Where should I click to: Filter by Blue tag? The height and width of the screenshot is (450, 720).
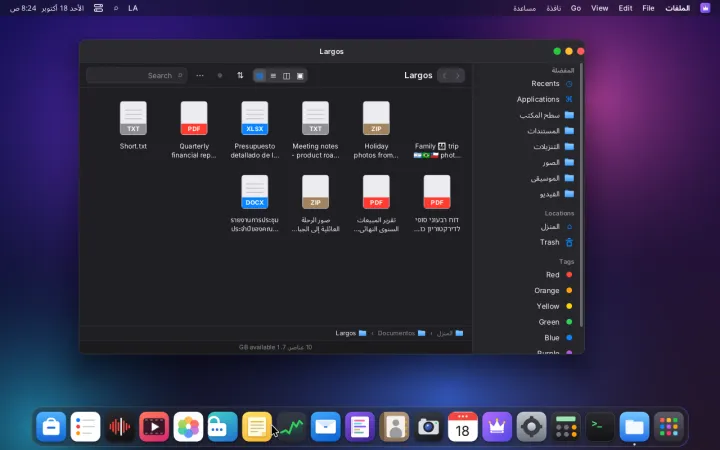[528, 338]
